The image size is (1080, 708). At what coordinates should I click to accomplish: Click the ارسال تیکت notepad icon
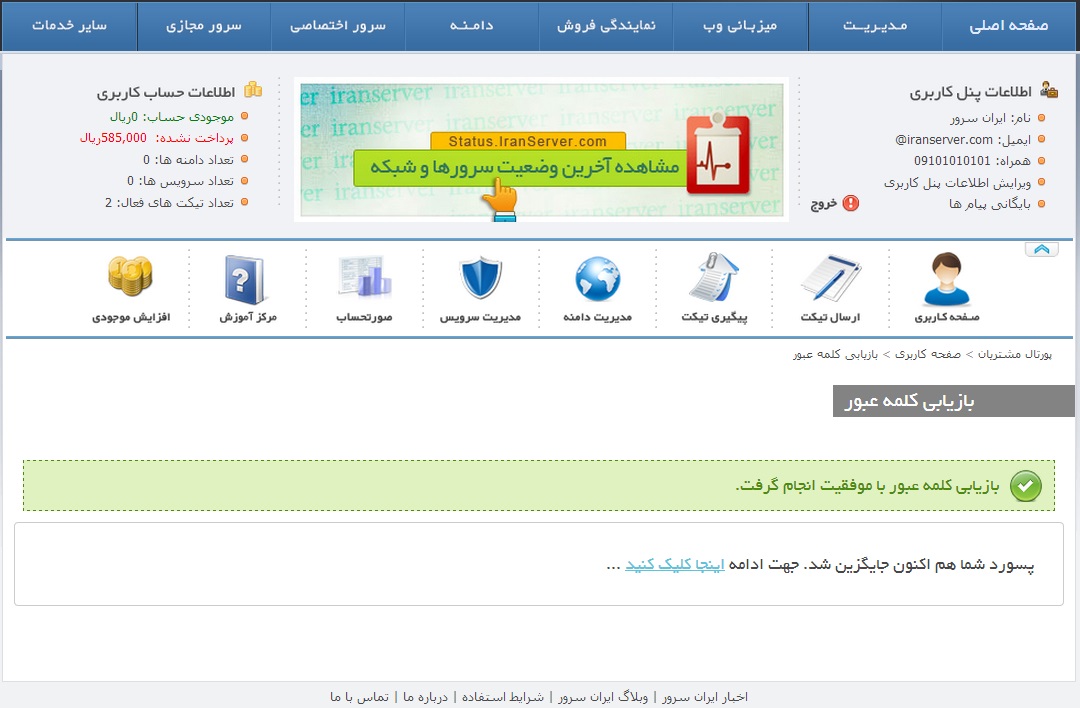831,278
